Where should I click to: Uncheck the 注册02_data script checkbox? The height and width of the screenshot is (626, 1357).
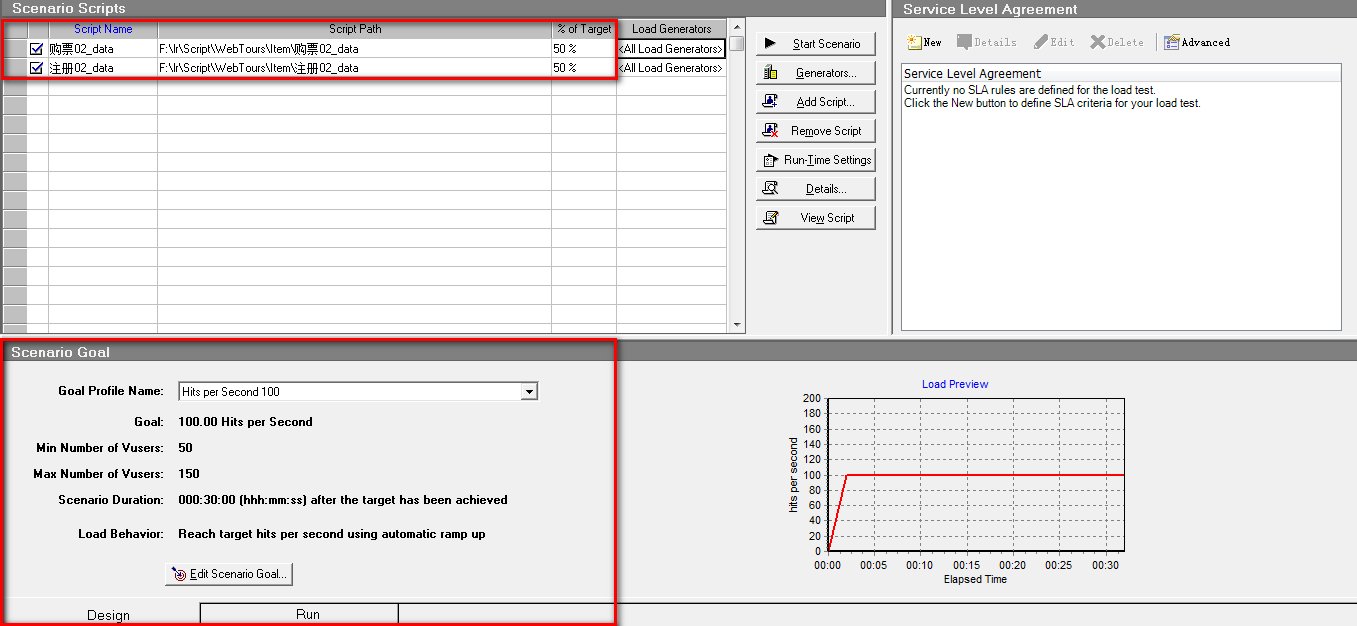pyautogui.click(x=37, y=68)
